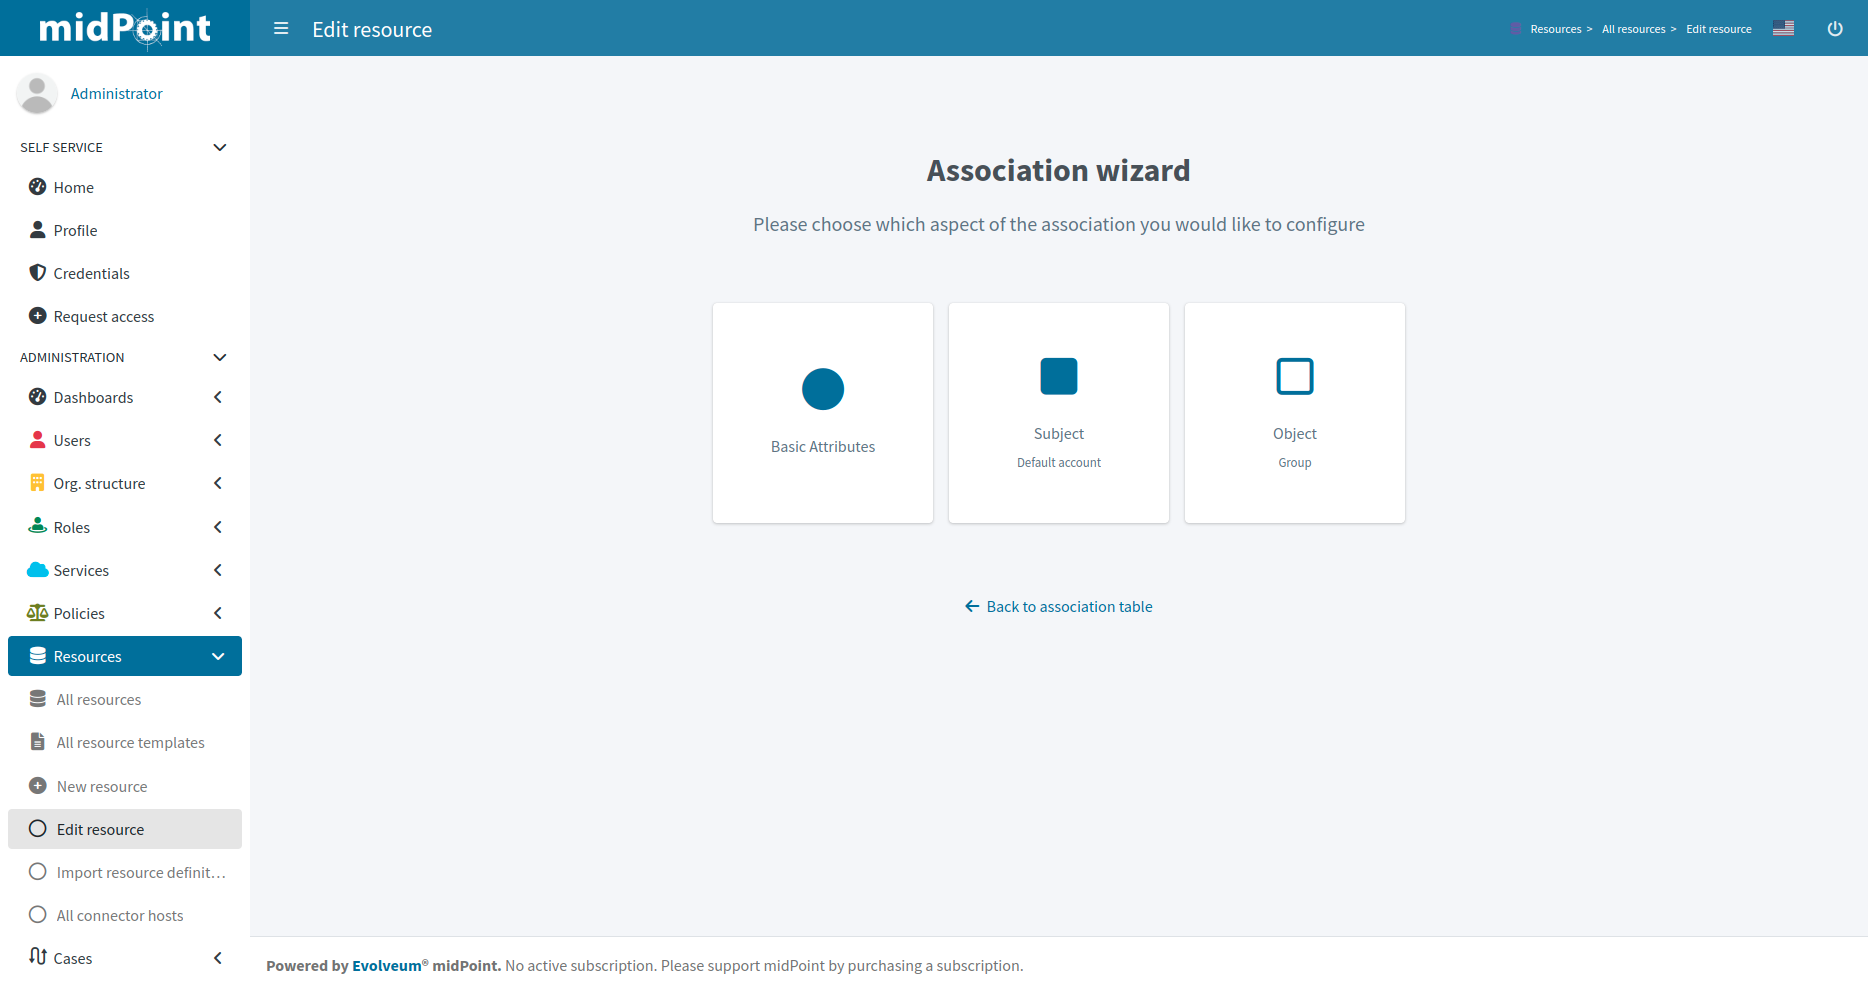This screenshot has width=1868, height=992.
Task: Click the Administrator avatar icon
Action: [x=37, y=94]
